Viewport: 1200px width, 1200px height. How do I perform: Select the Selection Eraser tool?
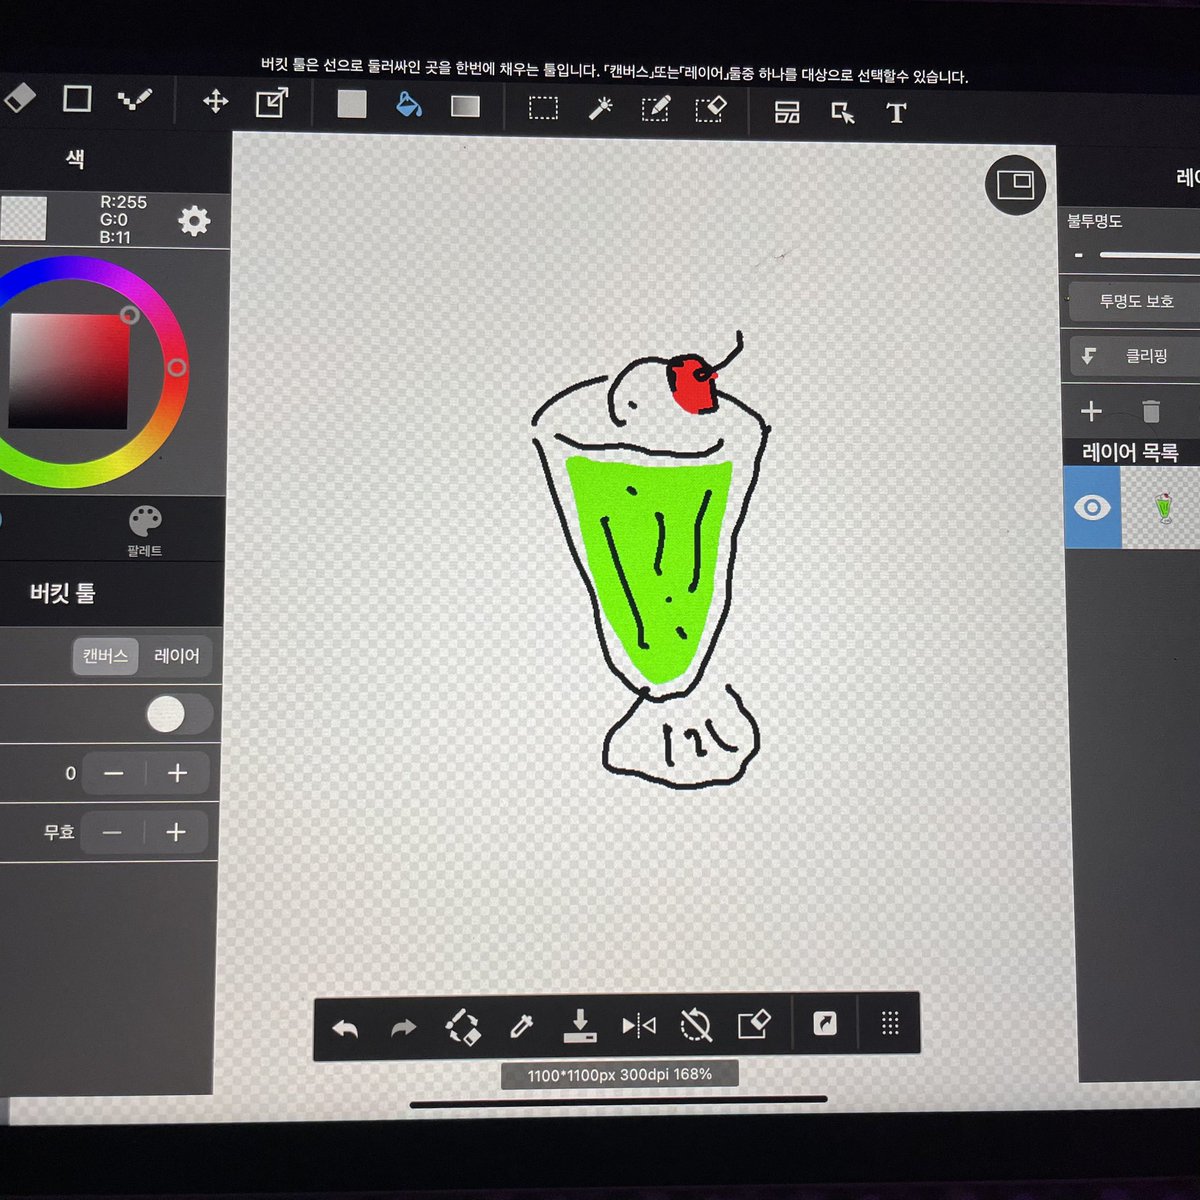click(x=710, y=109)
